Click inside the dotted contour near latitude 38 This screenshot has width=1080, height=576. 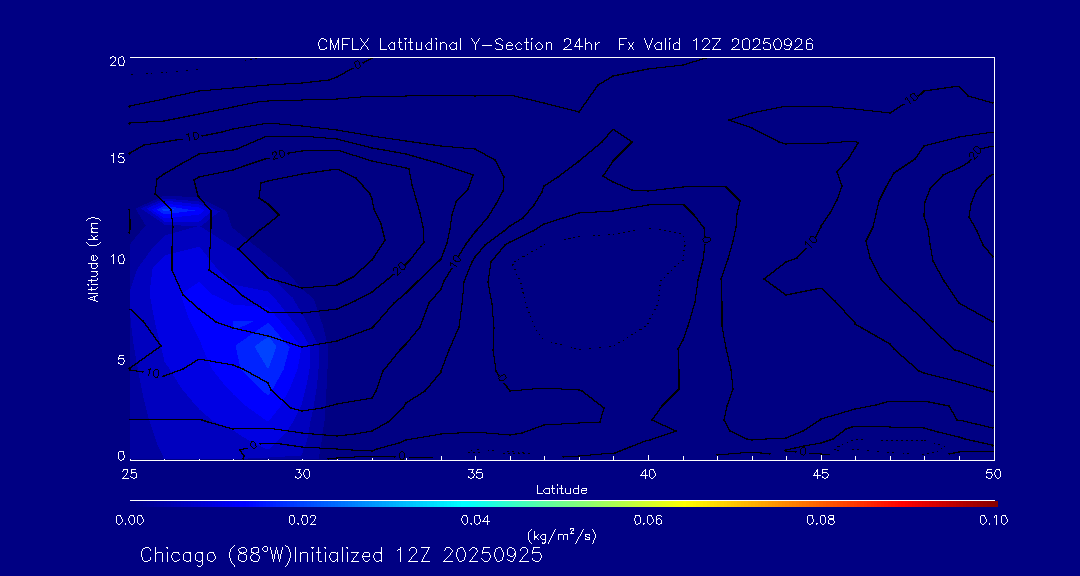(600, 280)
